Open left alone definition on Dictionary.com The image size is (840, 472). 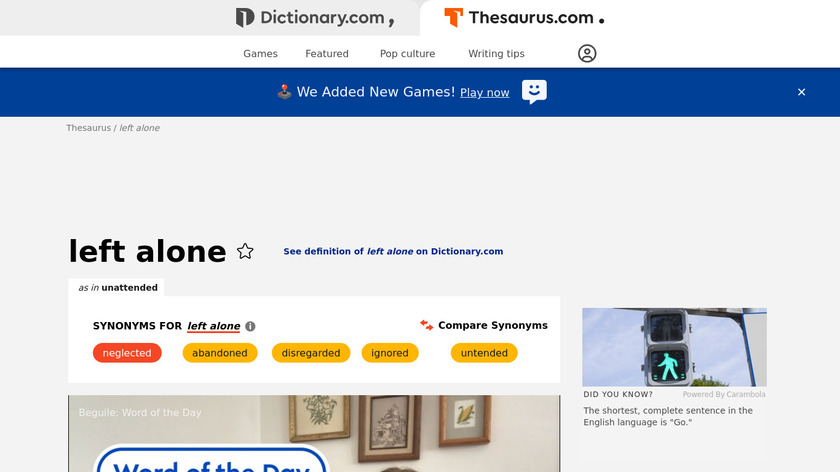click(x=393, y=251)
